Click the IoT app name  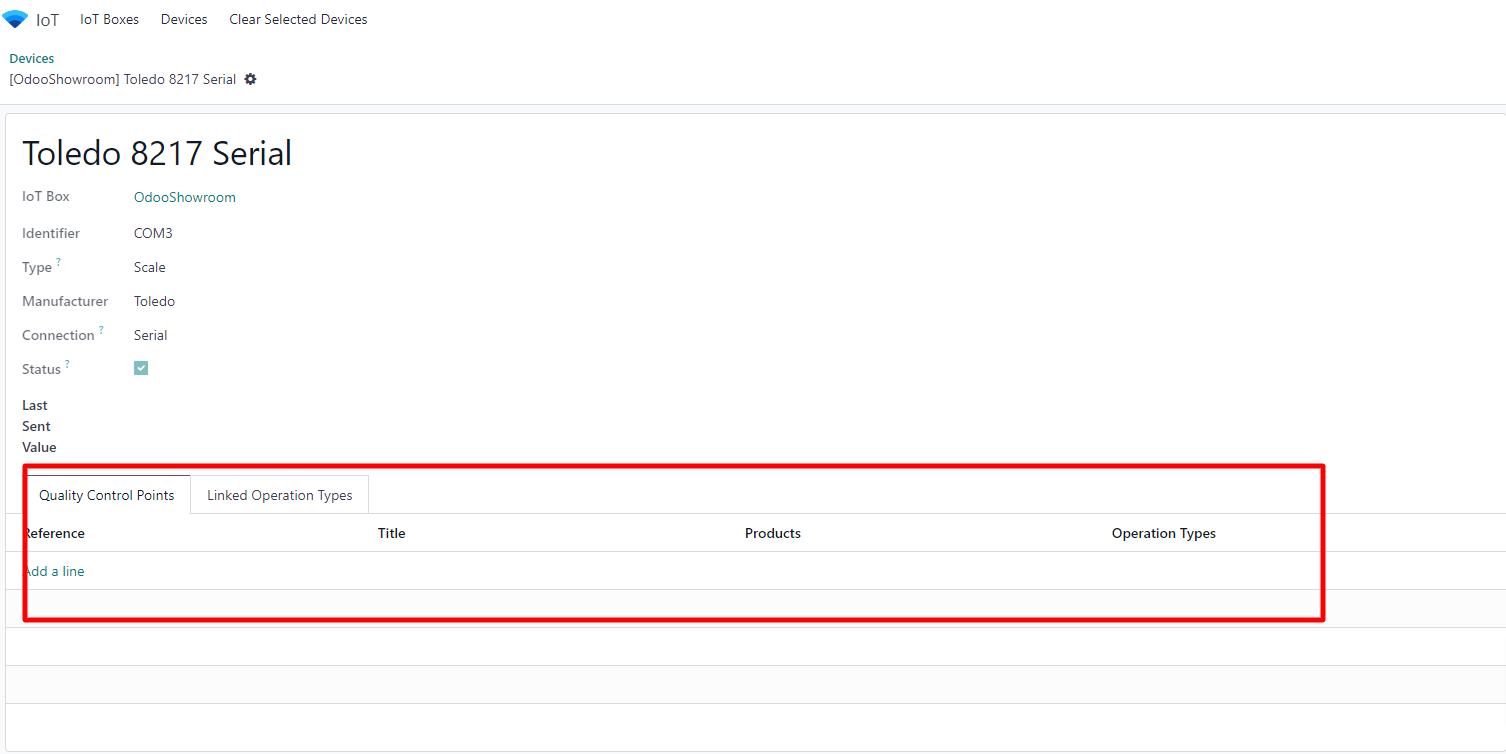click(x=48, y=19)
